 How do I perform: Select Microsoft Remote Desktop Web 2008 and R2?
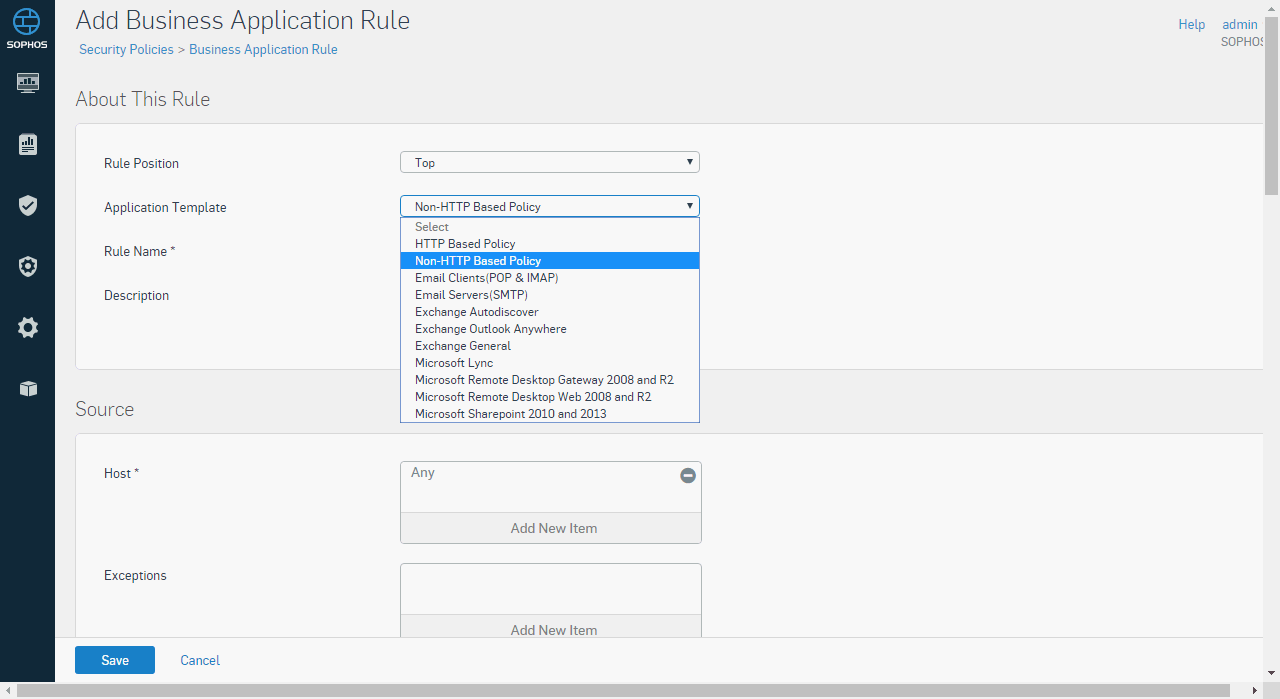click(550, 397)
